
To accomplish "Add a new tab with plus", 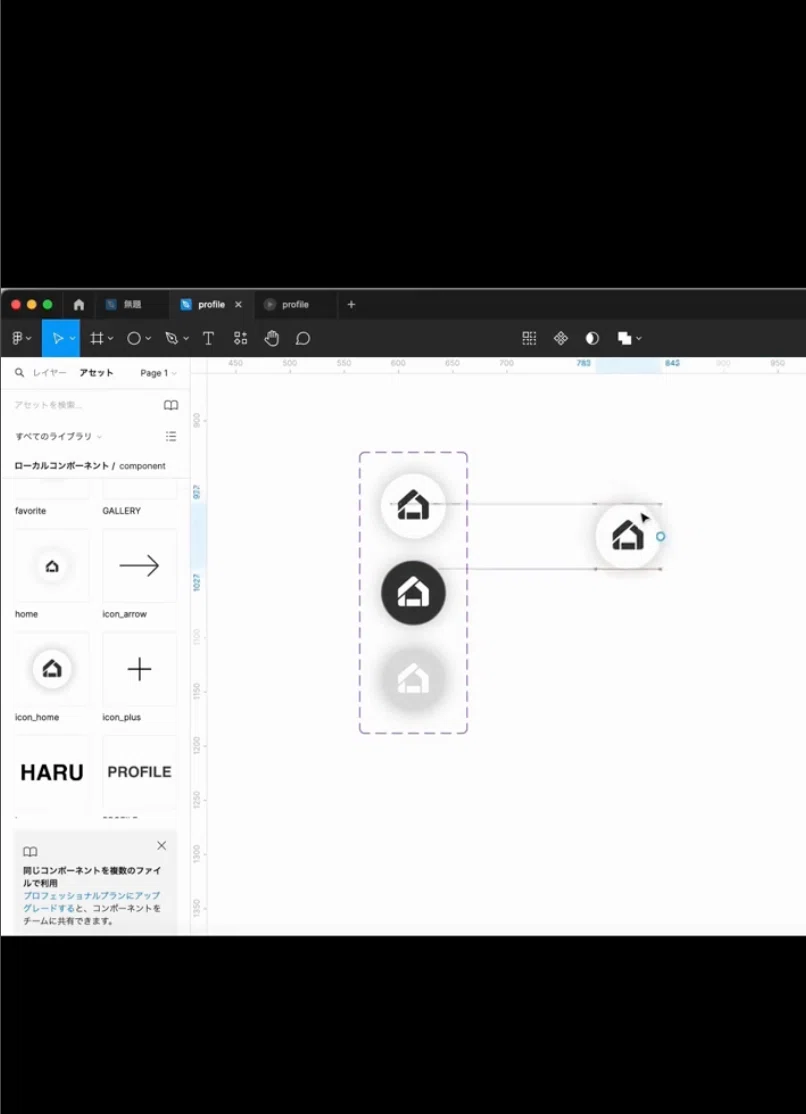I will click(351, 304).
